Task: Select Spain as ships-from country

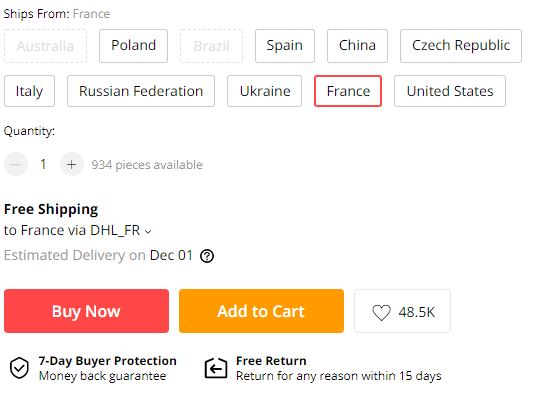Action: click(285, 46)
